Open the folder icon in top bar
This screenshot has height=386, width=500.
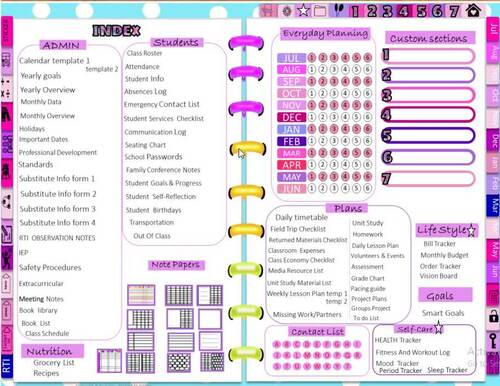[320, 11]
